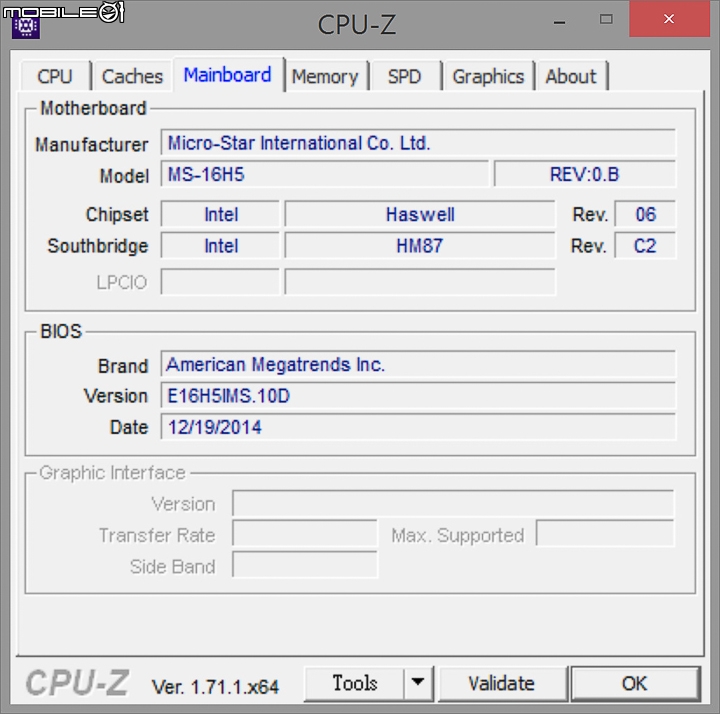Open the Caches tab
The height and width of the screenshot is (714, 720).
pyautogui.click(x=132, y=76)
